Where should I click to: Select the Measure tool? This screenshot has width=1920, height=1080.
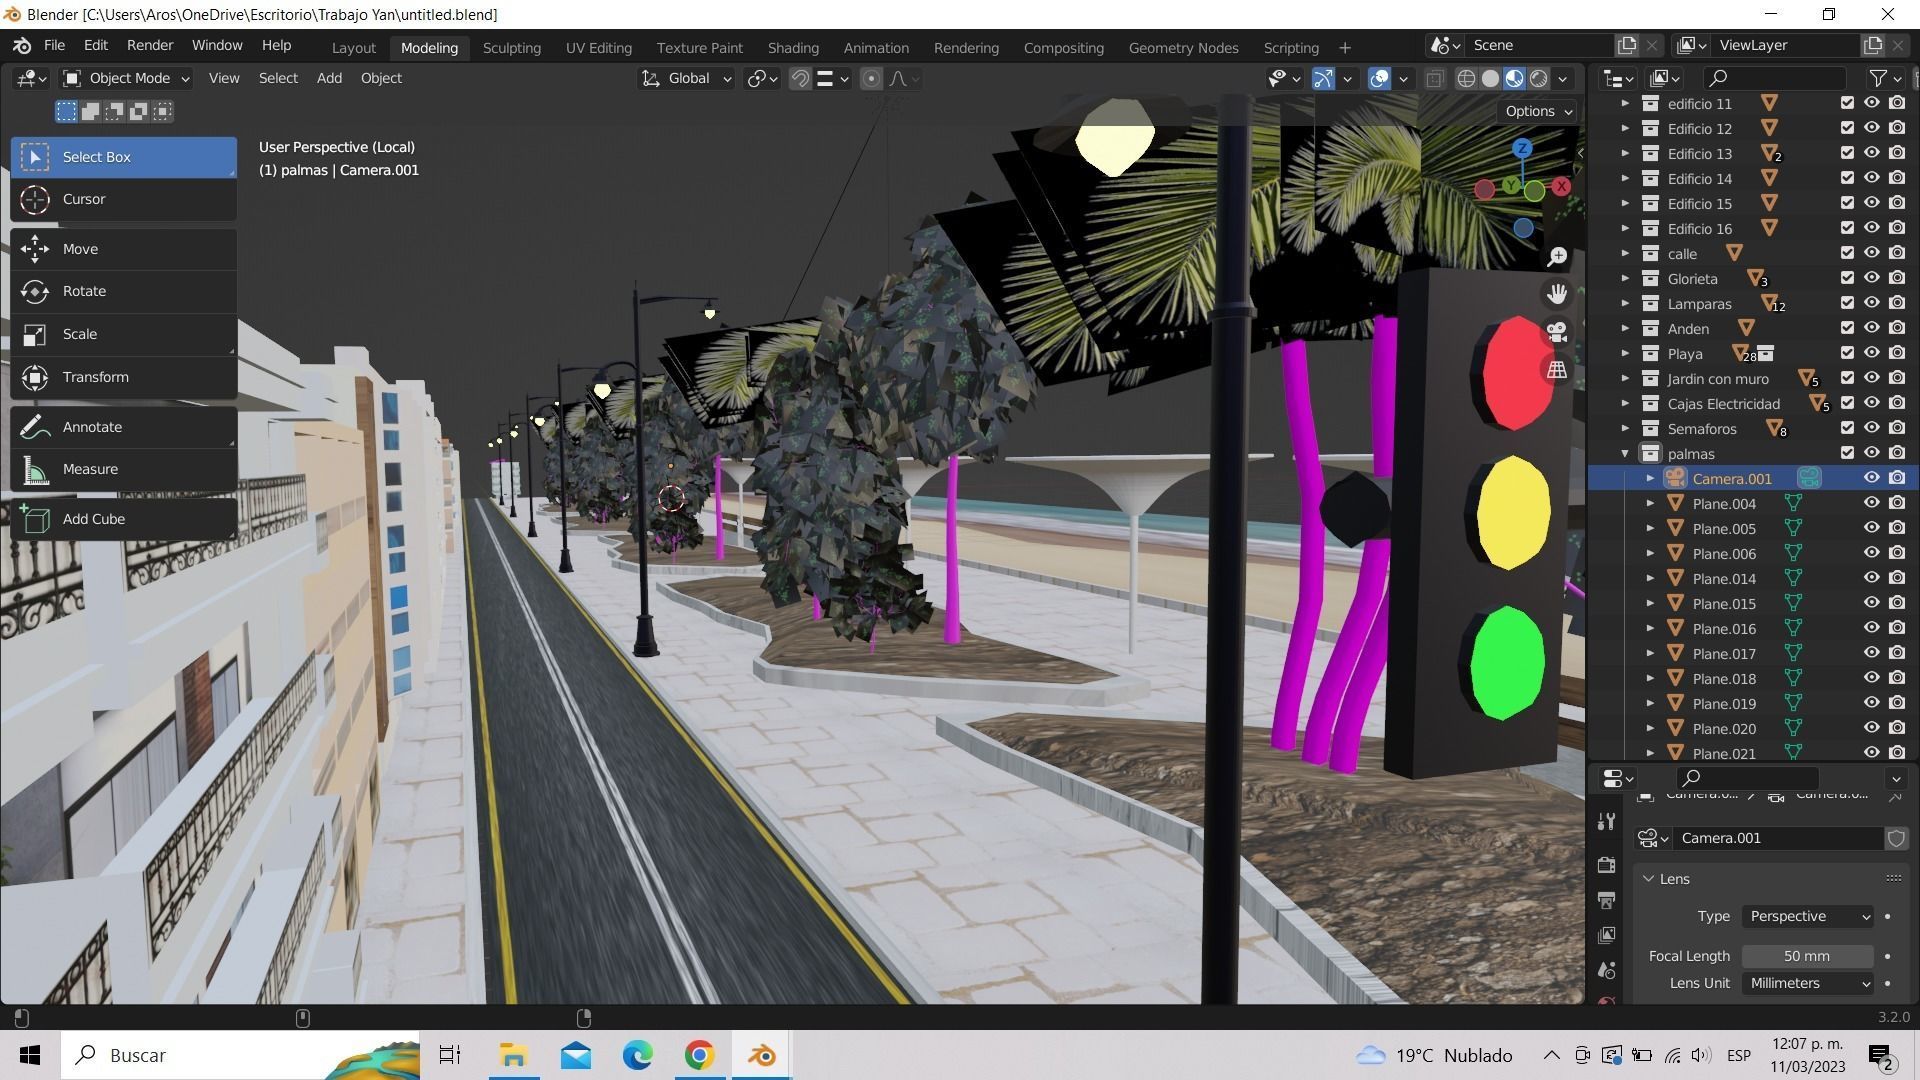coord(123,469)
